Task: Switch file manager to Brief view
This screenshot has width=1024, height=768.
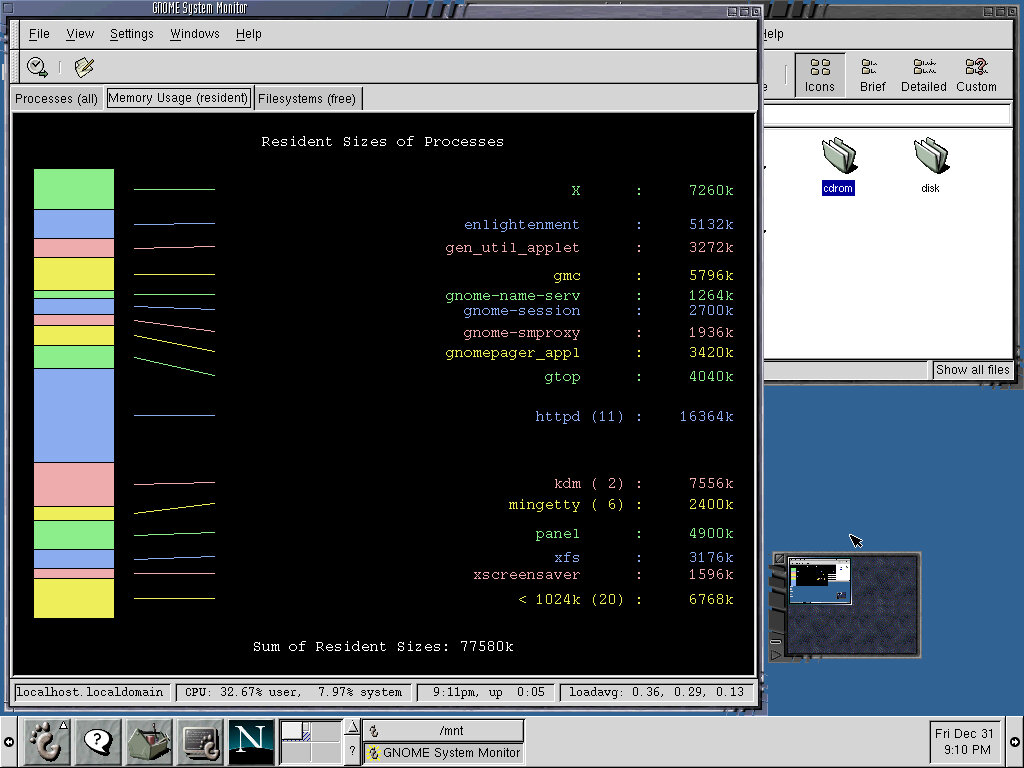Action: click(x=872, y=75)
